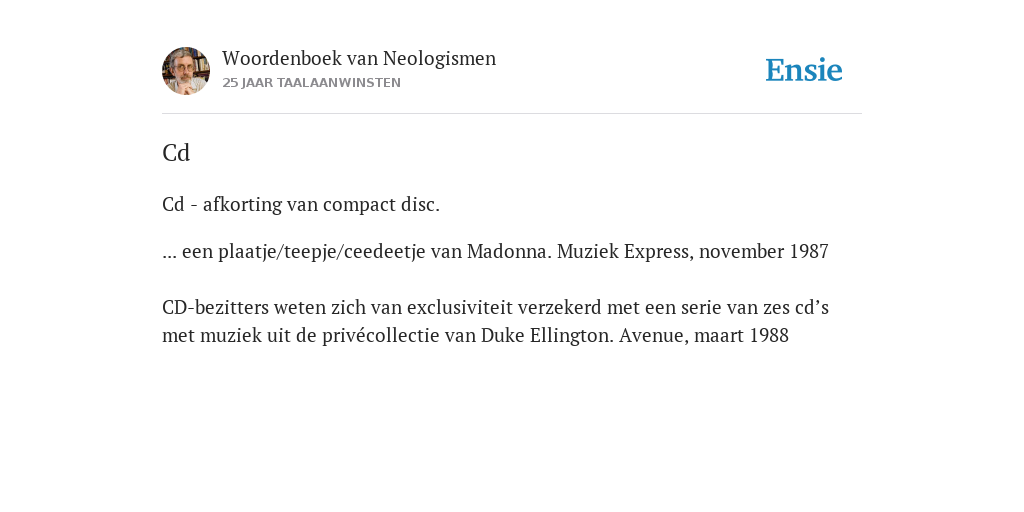Click the date 'november 1987'
Image resolution: width=1024 pixels, height=512 pixels.
[763, 251]
